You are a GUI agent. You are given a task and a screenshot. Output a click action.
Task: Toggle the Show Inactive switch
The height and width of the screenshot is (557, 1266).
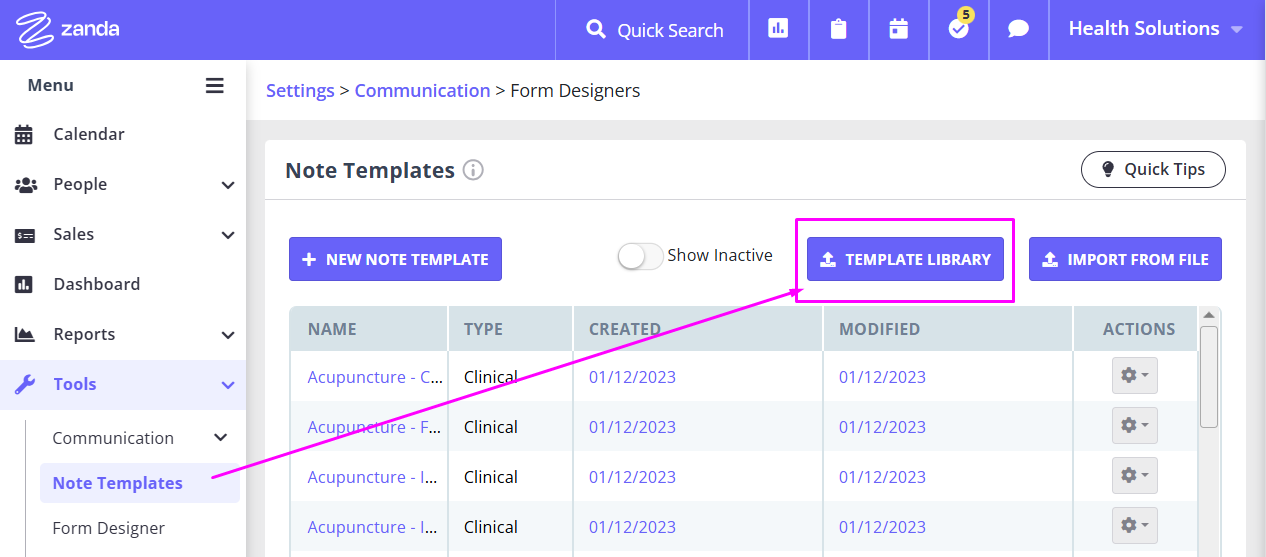tap(640, 256)
